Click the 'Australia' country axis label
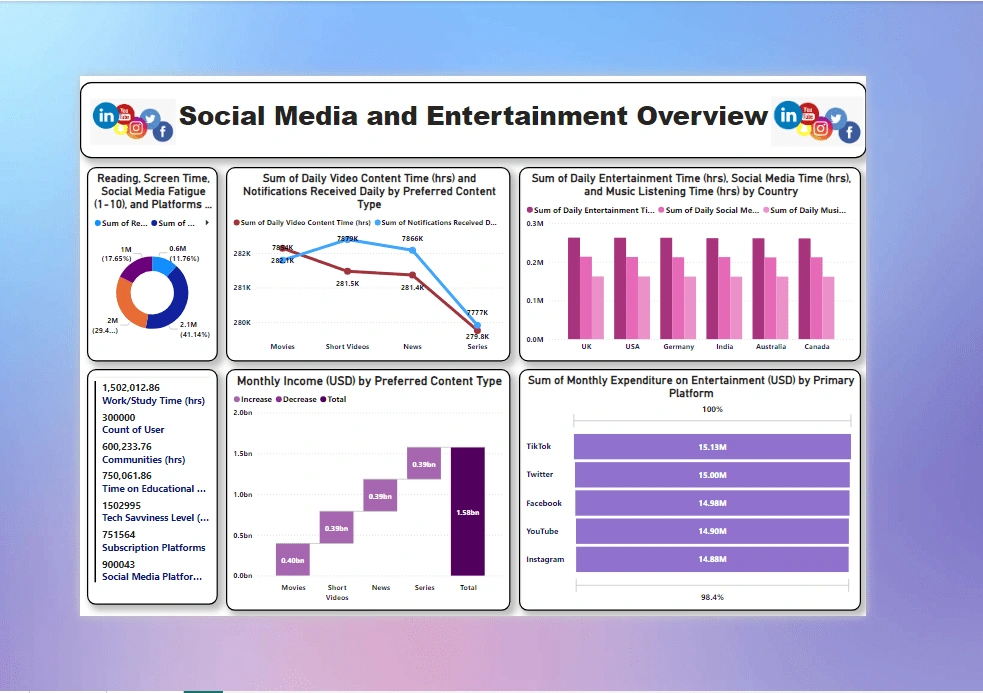The height and width of the screenshot is (693, 983). (x=770, y=346)
